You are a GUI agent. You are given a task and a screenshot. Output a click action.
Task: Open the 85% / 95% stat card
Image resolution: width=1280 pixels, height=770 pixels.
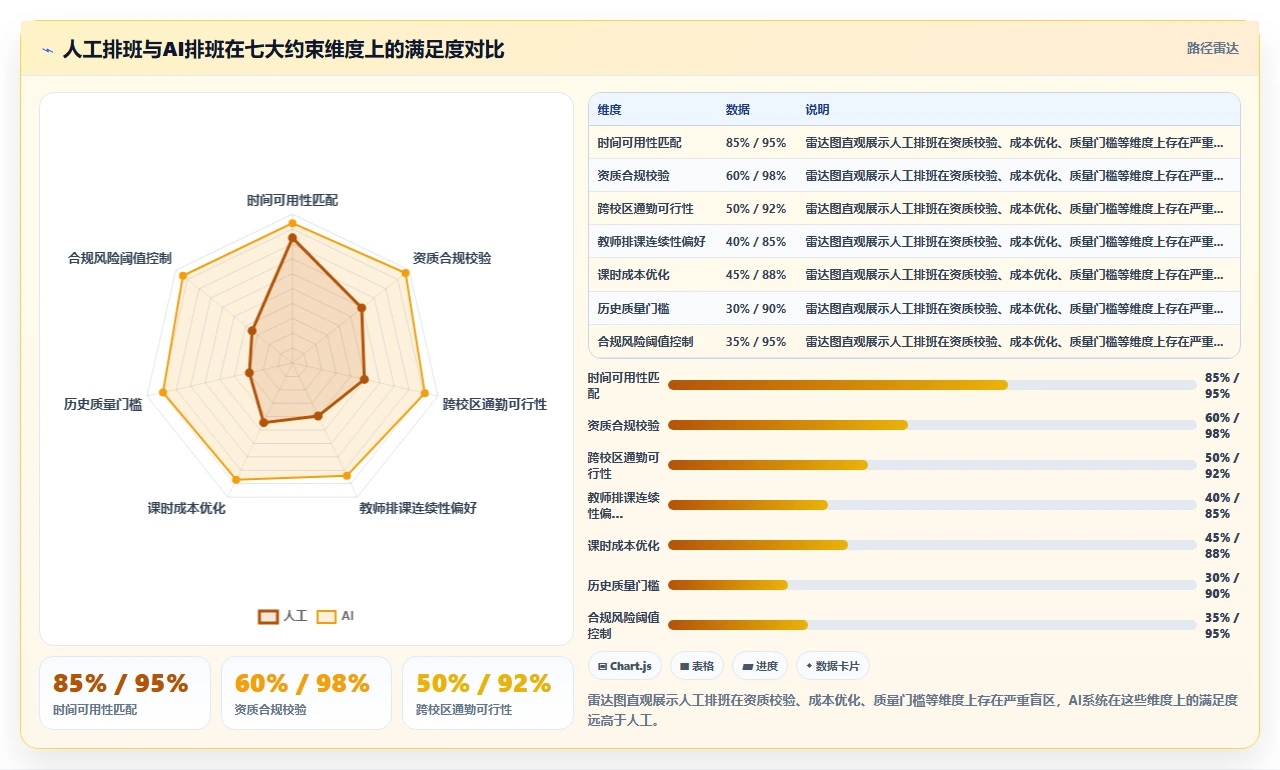pyautogui.click(x=125, y=693)
